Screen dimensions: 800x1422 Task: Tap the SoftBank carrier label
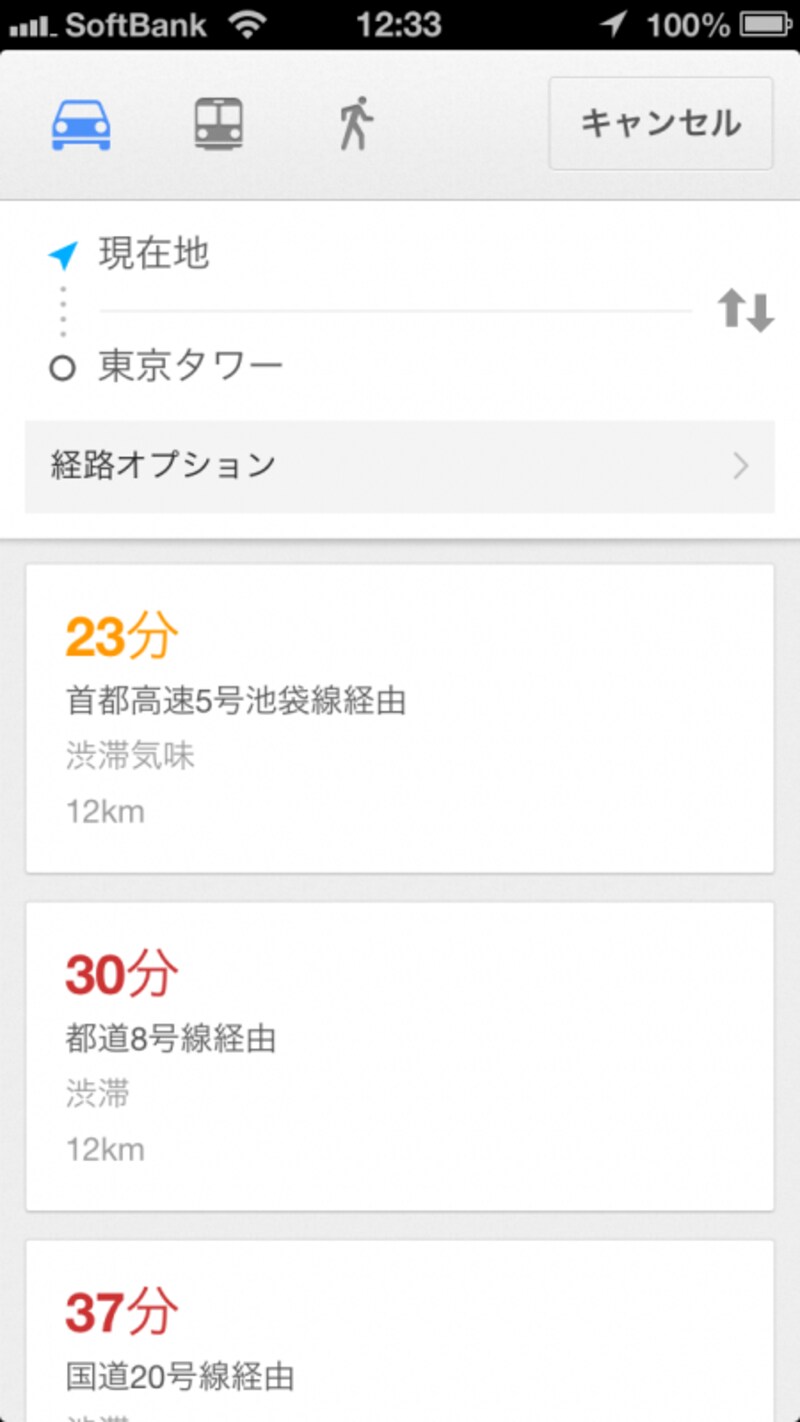click(x=136, y=25)
